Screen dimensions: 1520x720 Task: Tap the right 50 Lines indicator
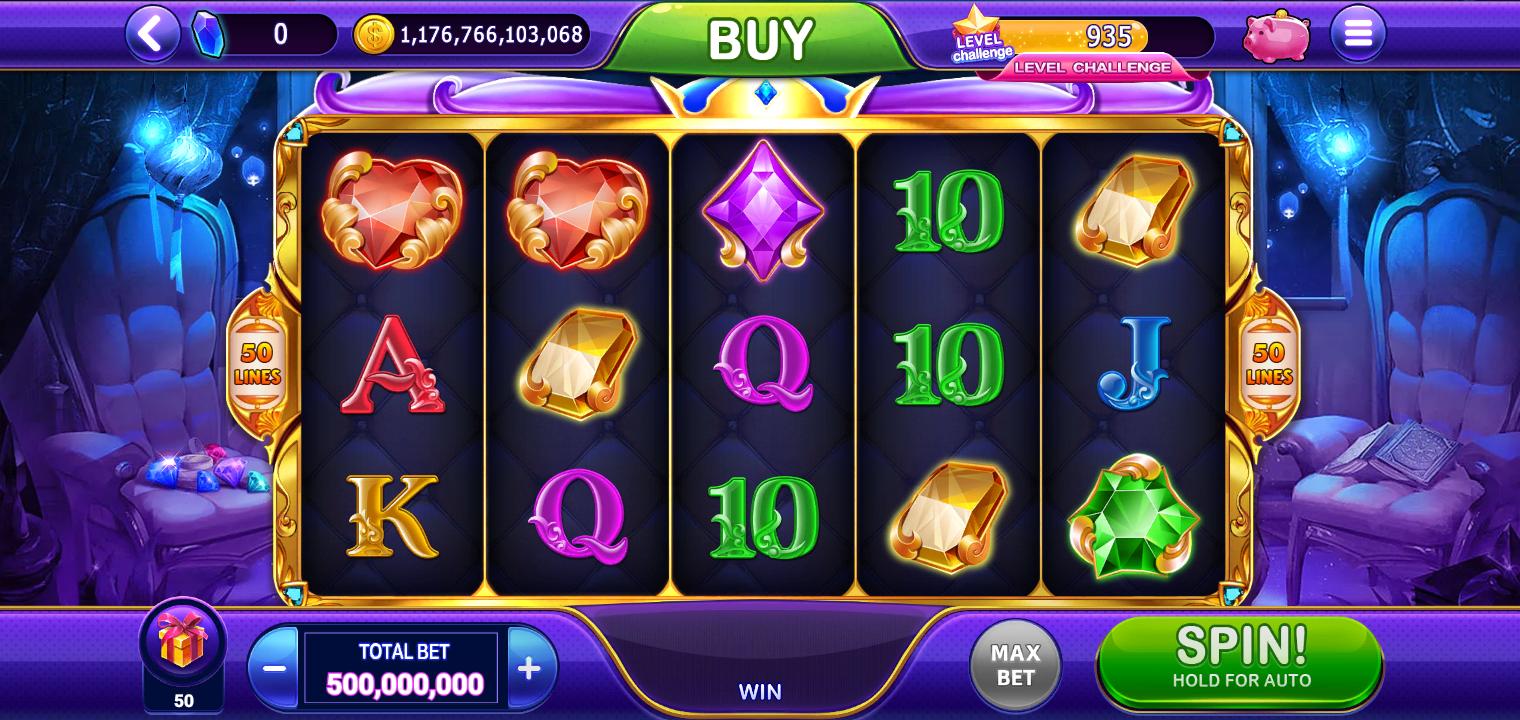pyautogui.click(x=1269, y=364)
